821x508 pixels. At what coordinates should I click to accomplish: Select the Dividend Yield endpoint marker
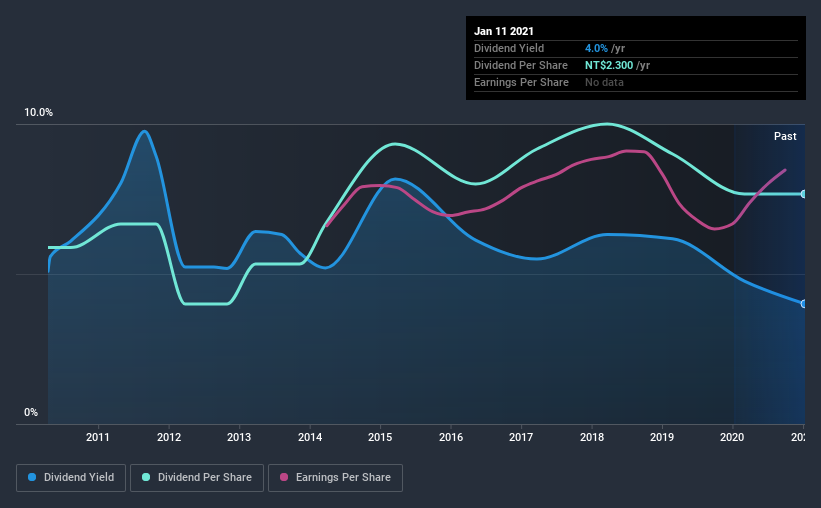pyautogui.click(x=803, y=304)
